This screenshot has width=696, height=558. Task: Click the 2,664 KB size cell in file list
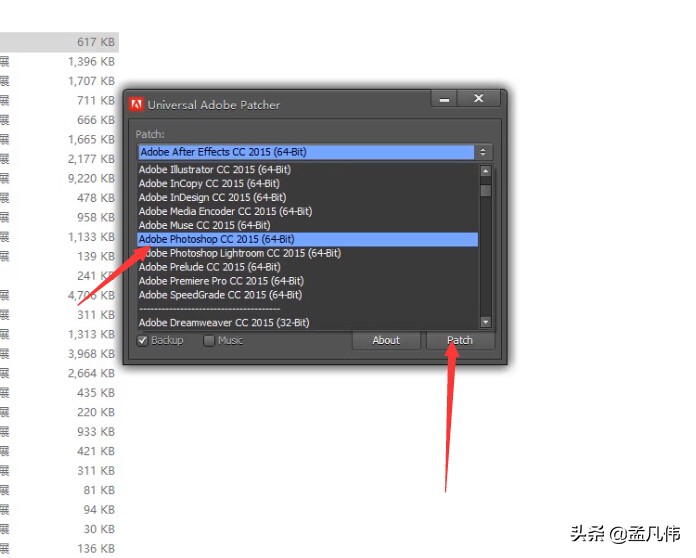click(91, 373)
